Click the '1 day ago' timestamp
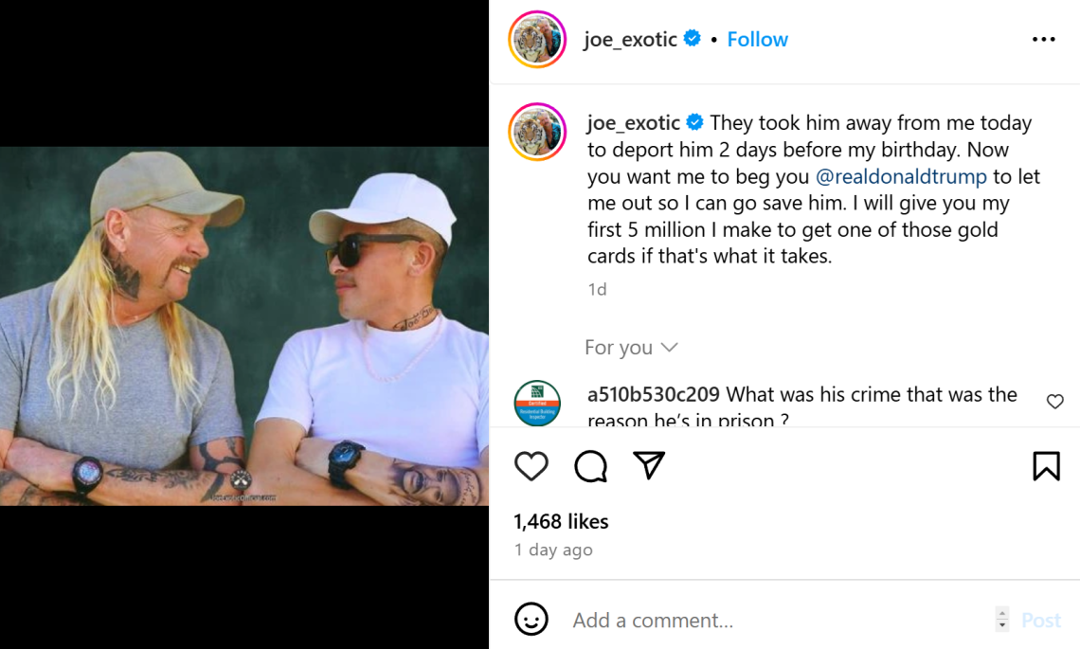The width and height of the screenshot is (1080, 649). coord(552,549)
